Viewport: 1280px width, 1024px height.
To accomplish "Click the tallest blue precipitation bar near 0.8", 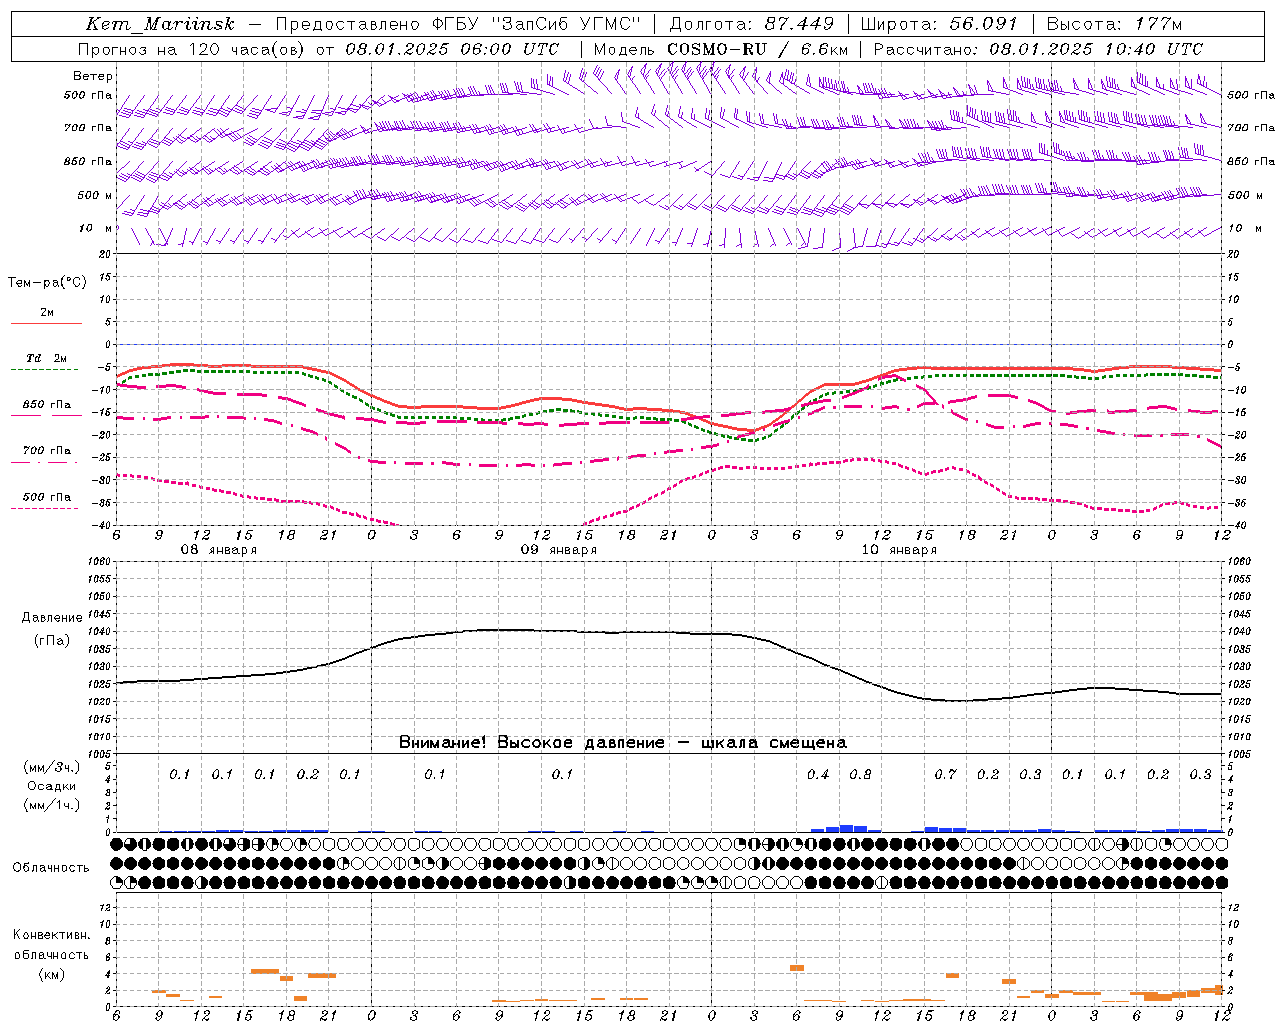I will (x=846, y=828).
